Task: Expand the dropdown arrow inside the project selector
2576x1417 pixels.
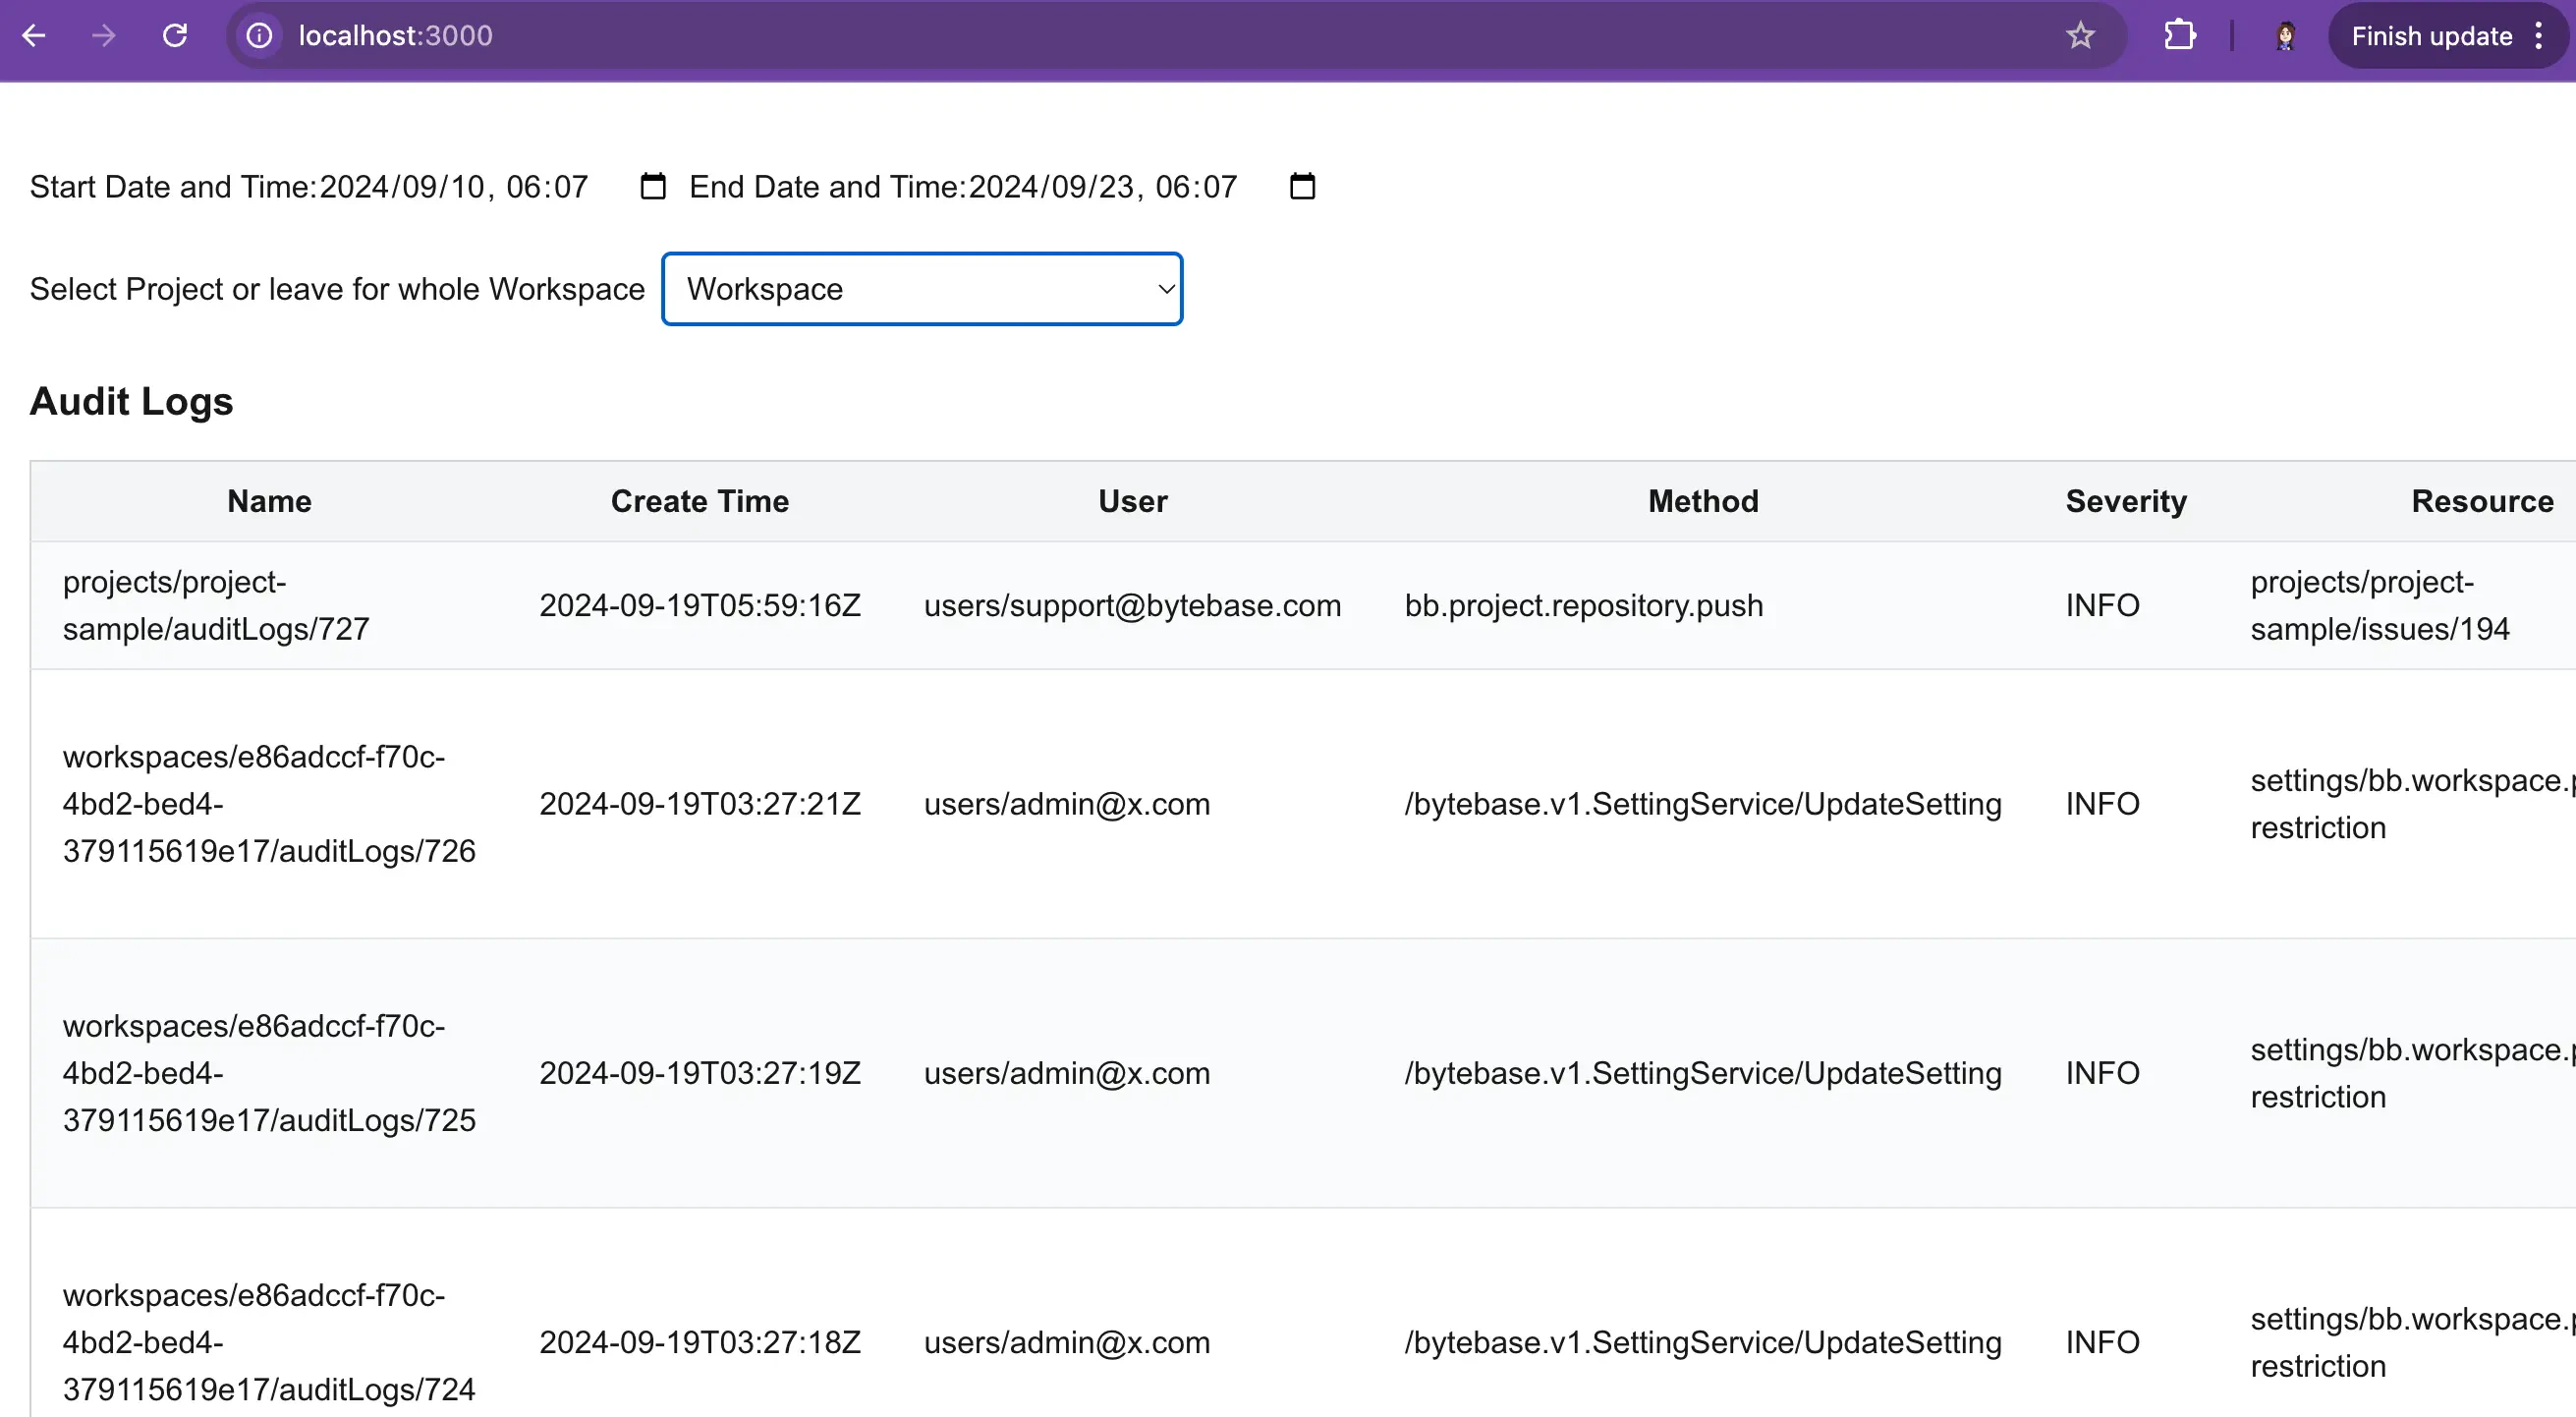Action: tap(1166, 289)
